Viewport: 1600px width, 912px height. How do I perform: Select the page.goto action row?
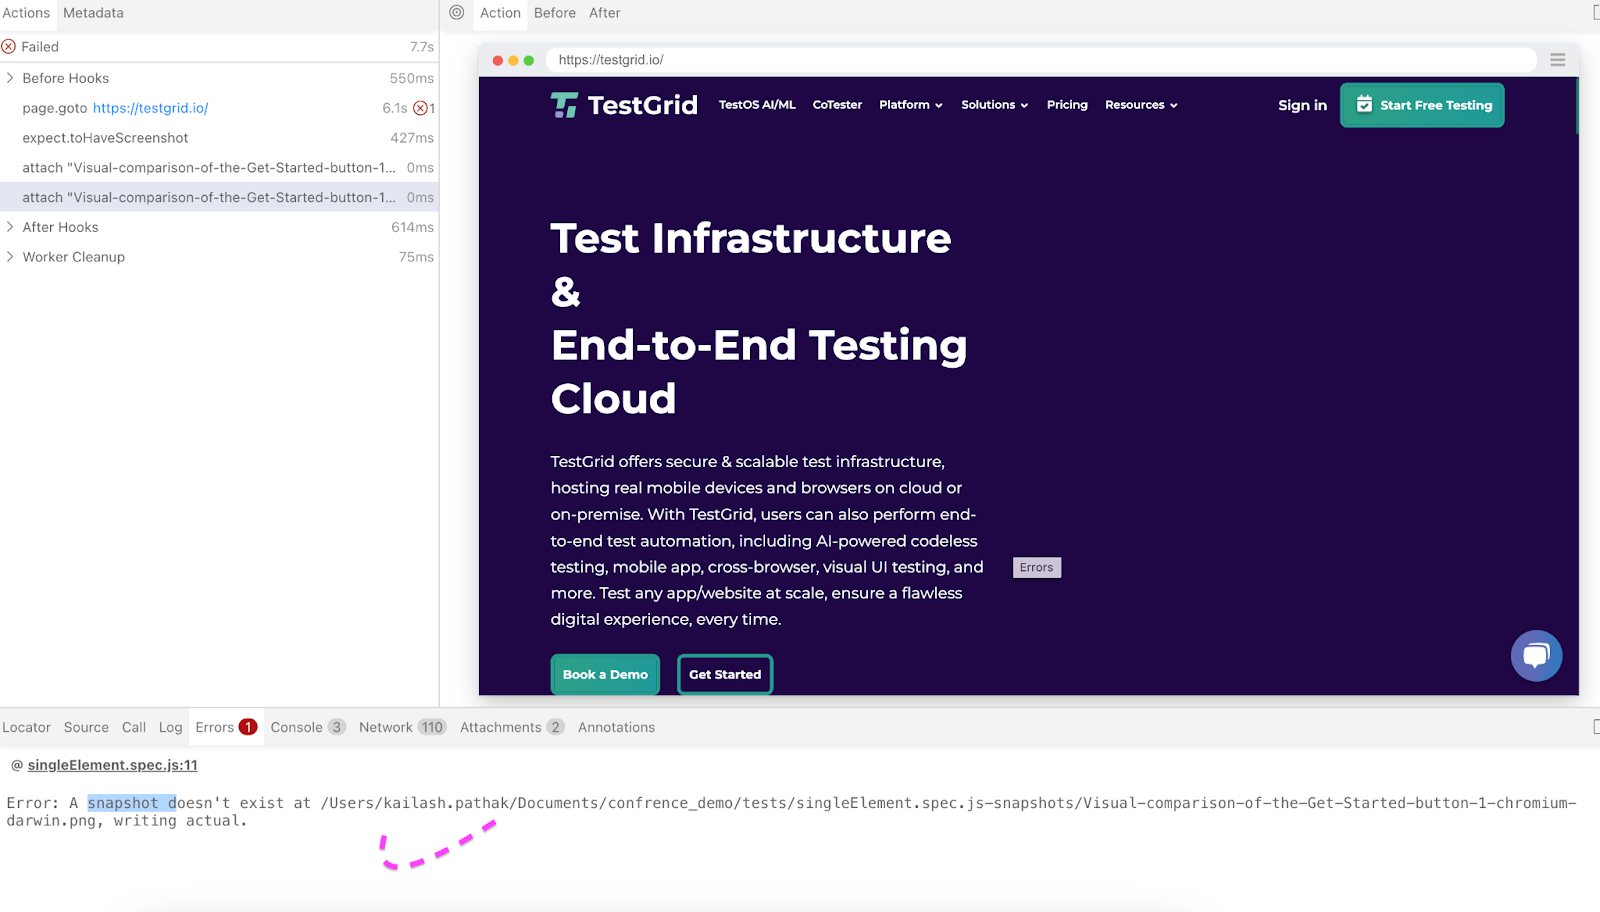(219, 108)
